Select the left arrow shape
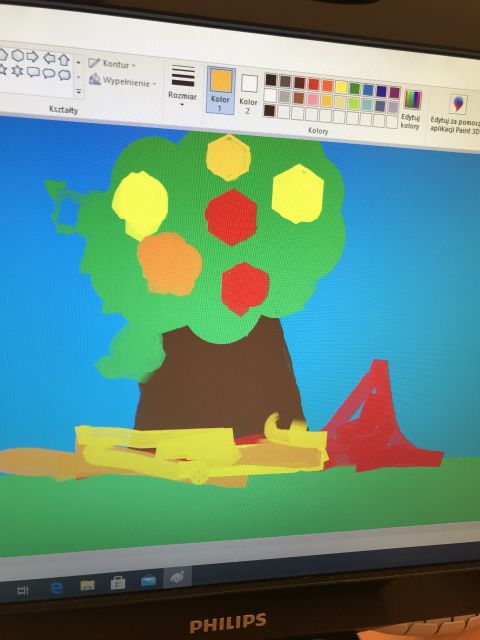 pos(49,58)
